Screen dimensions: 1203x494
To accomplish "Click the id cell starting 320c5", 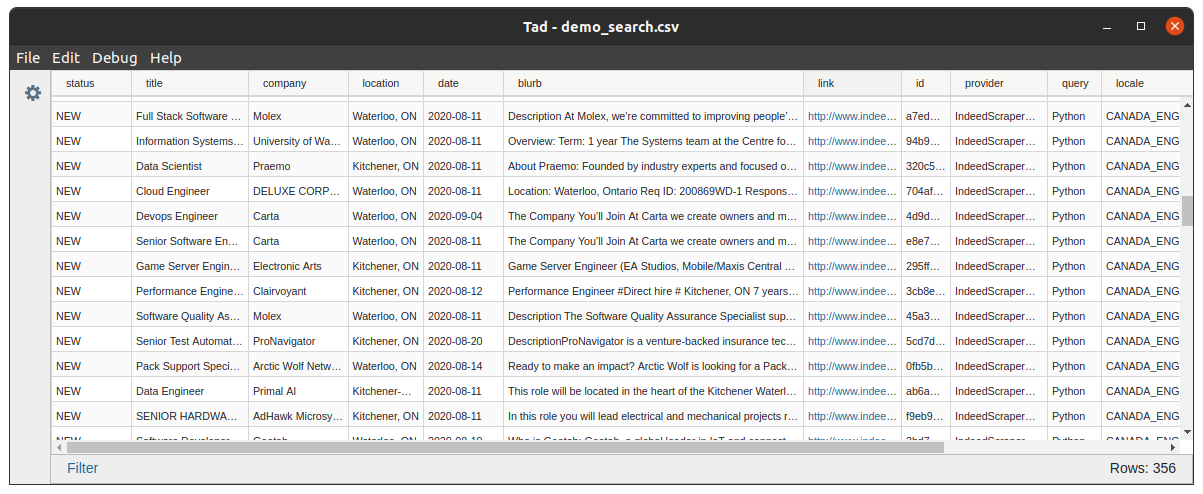I will pos(926,166).
